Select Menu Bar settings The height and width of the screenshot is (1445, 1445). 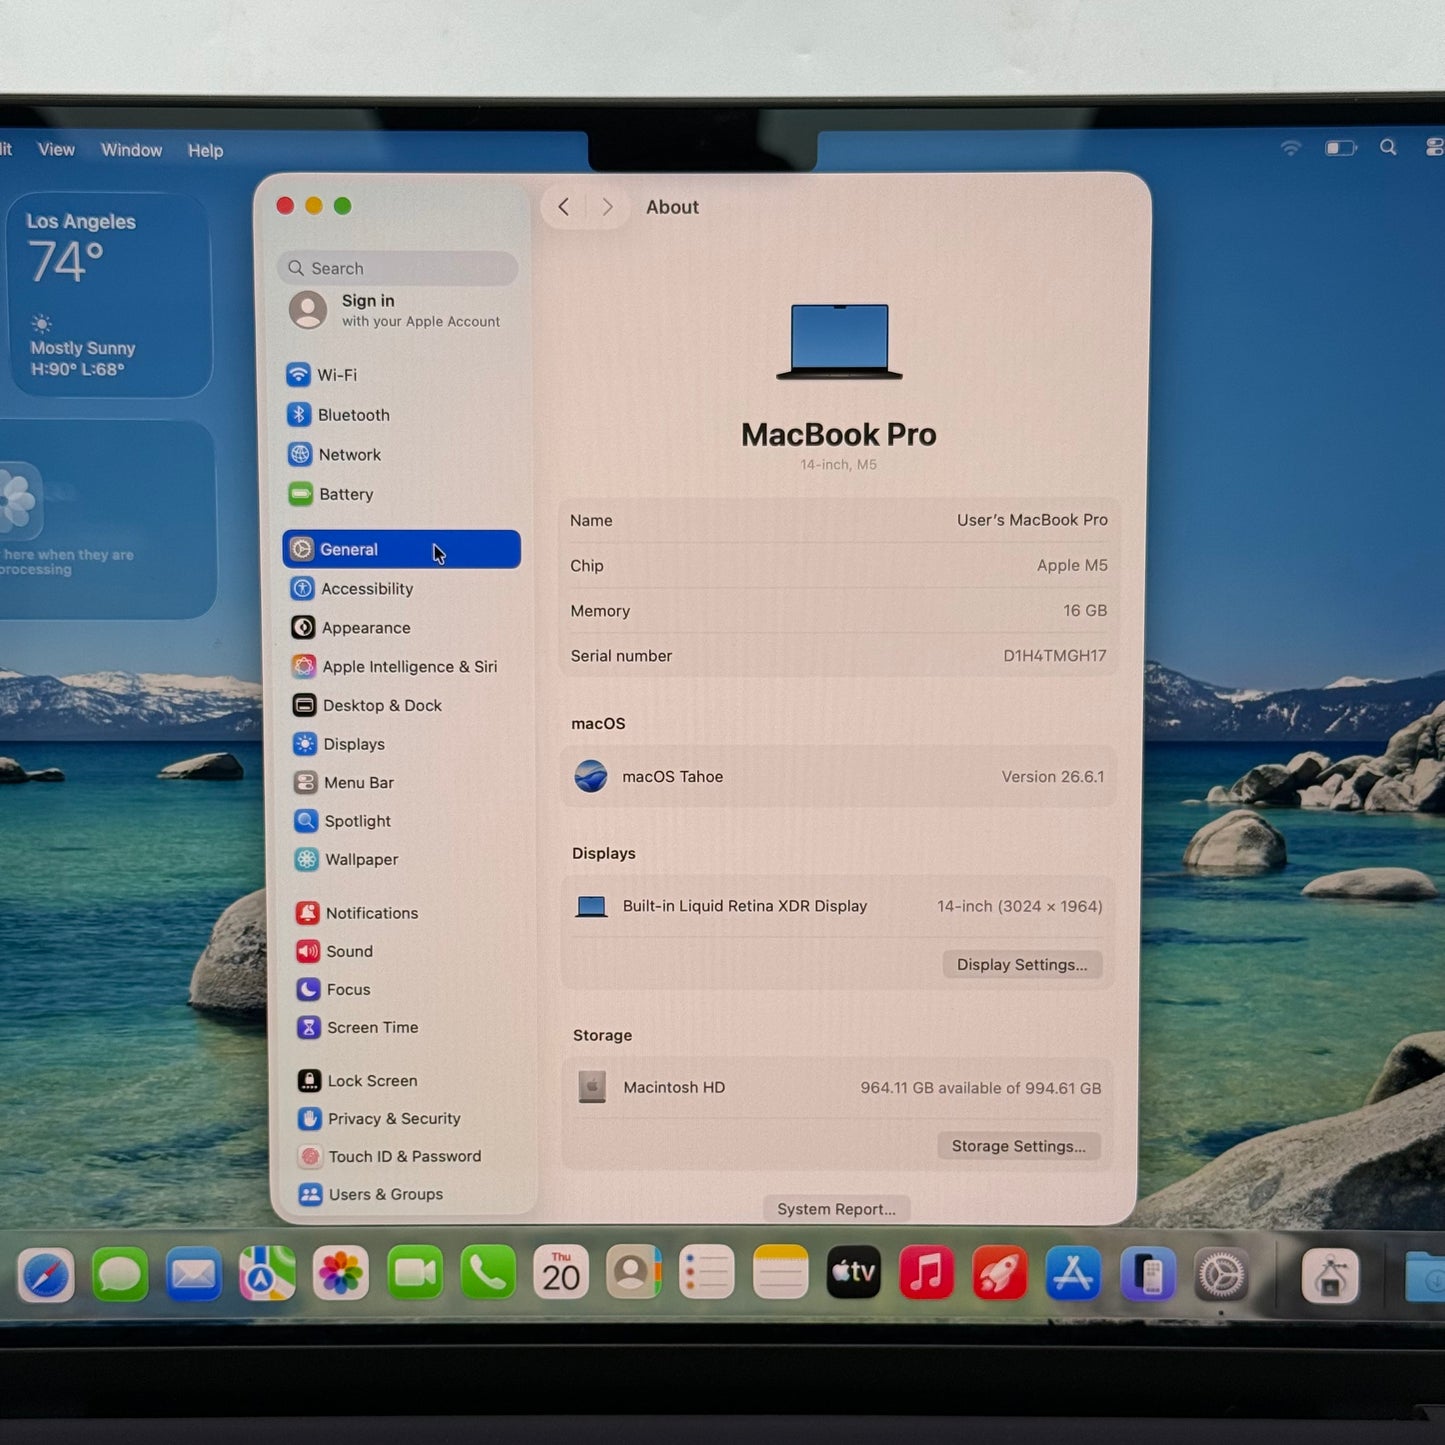tap(404, 783)
